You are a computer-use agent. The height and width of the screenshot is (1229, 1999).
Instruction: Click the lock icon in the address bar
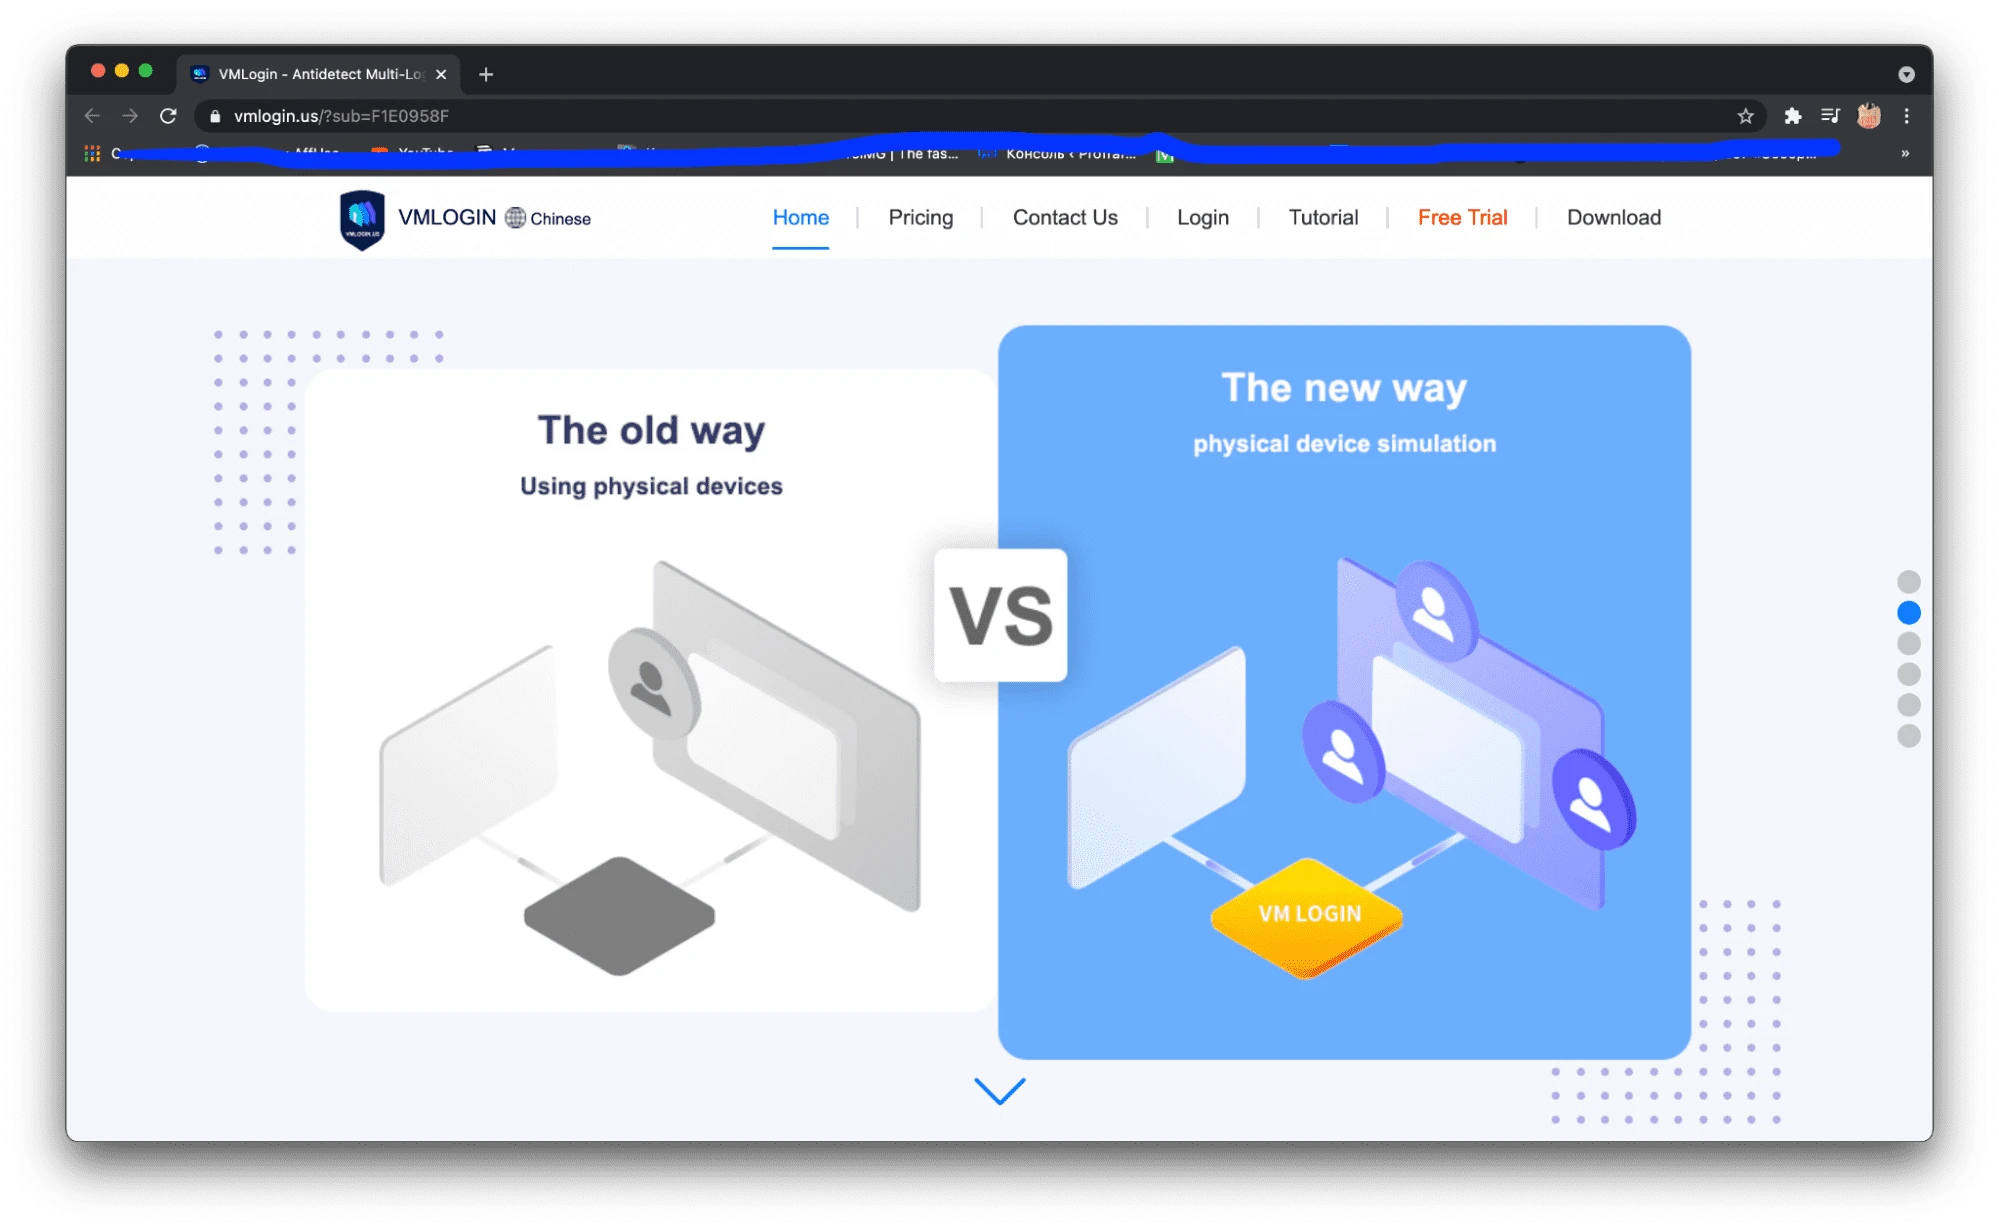pyautogui.click(x=215, y=116)
